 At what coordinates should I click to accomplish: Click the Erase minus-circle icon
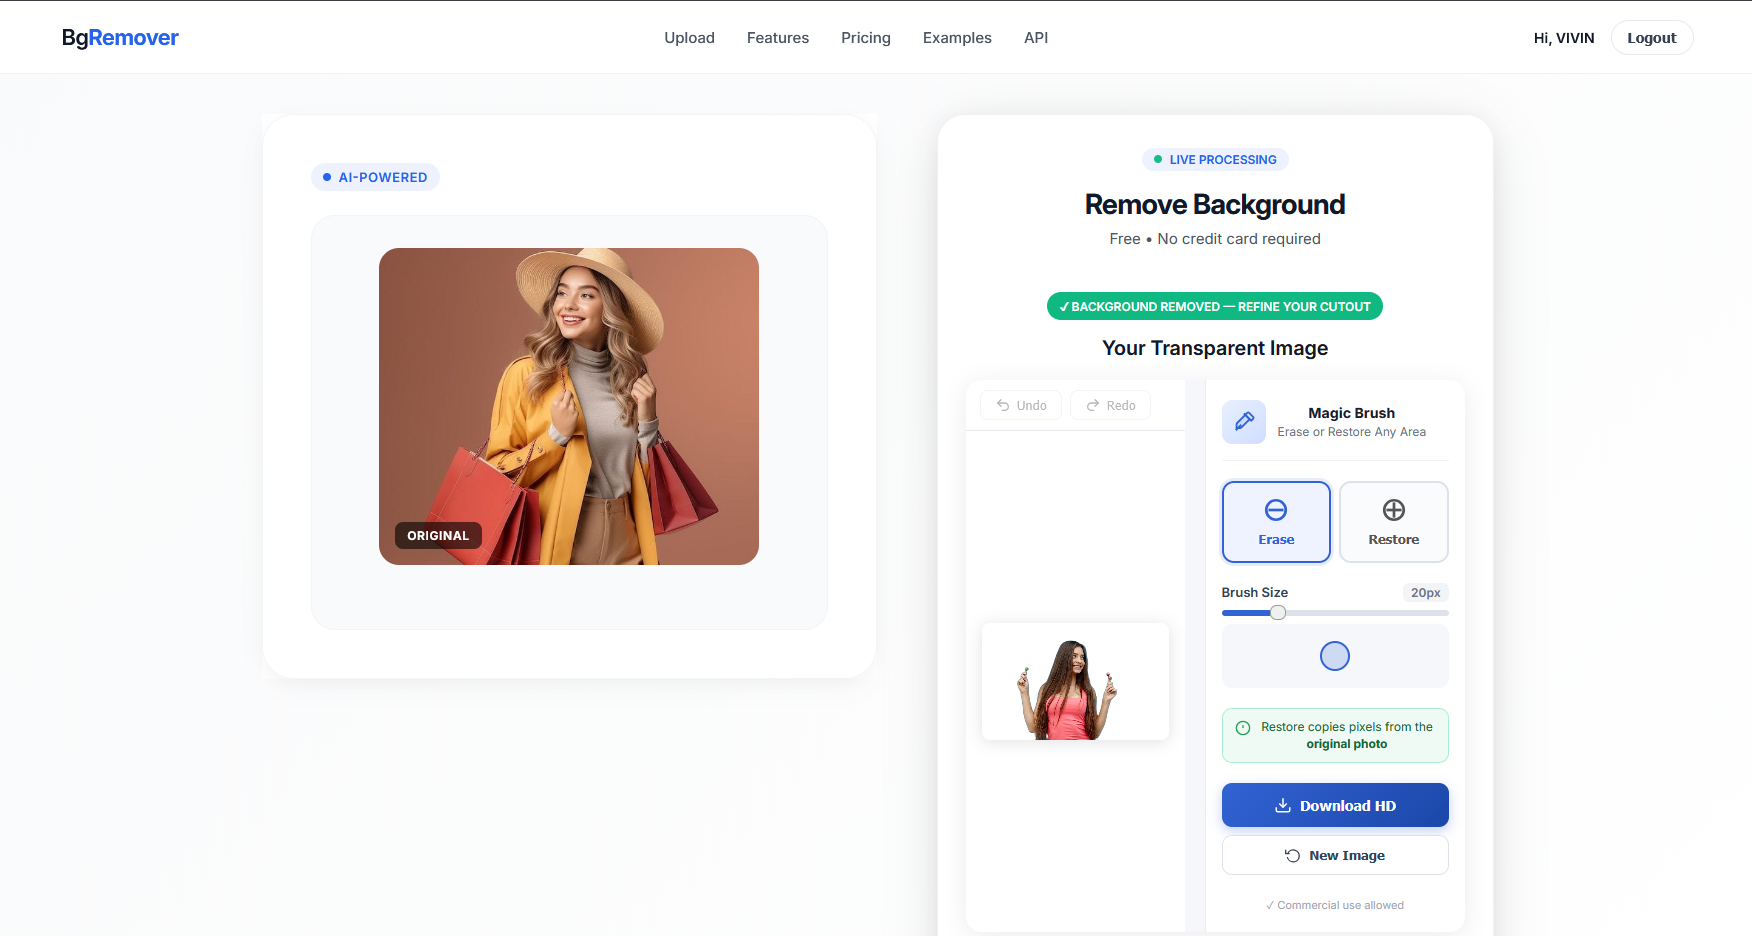(1276, 510)
